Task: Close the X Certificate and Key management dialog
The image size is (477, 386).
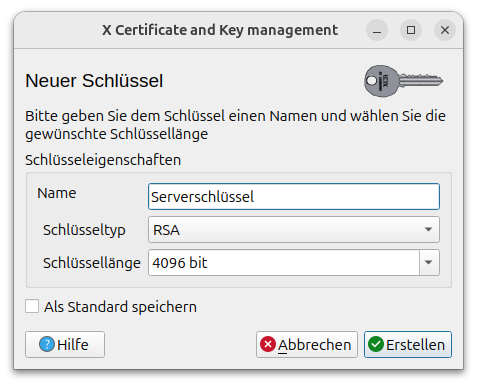Action: pyautogui.click(x=445, y=30)
